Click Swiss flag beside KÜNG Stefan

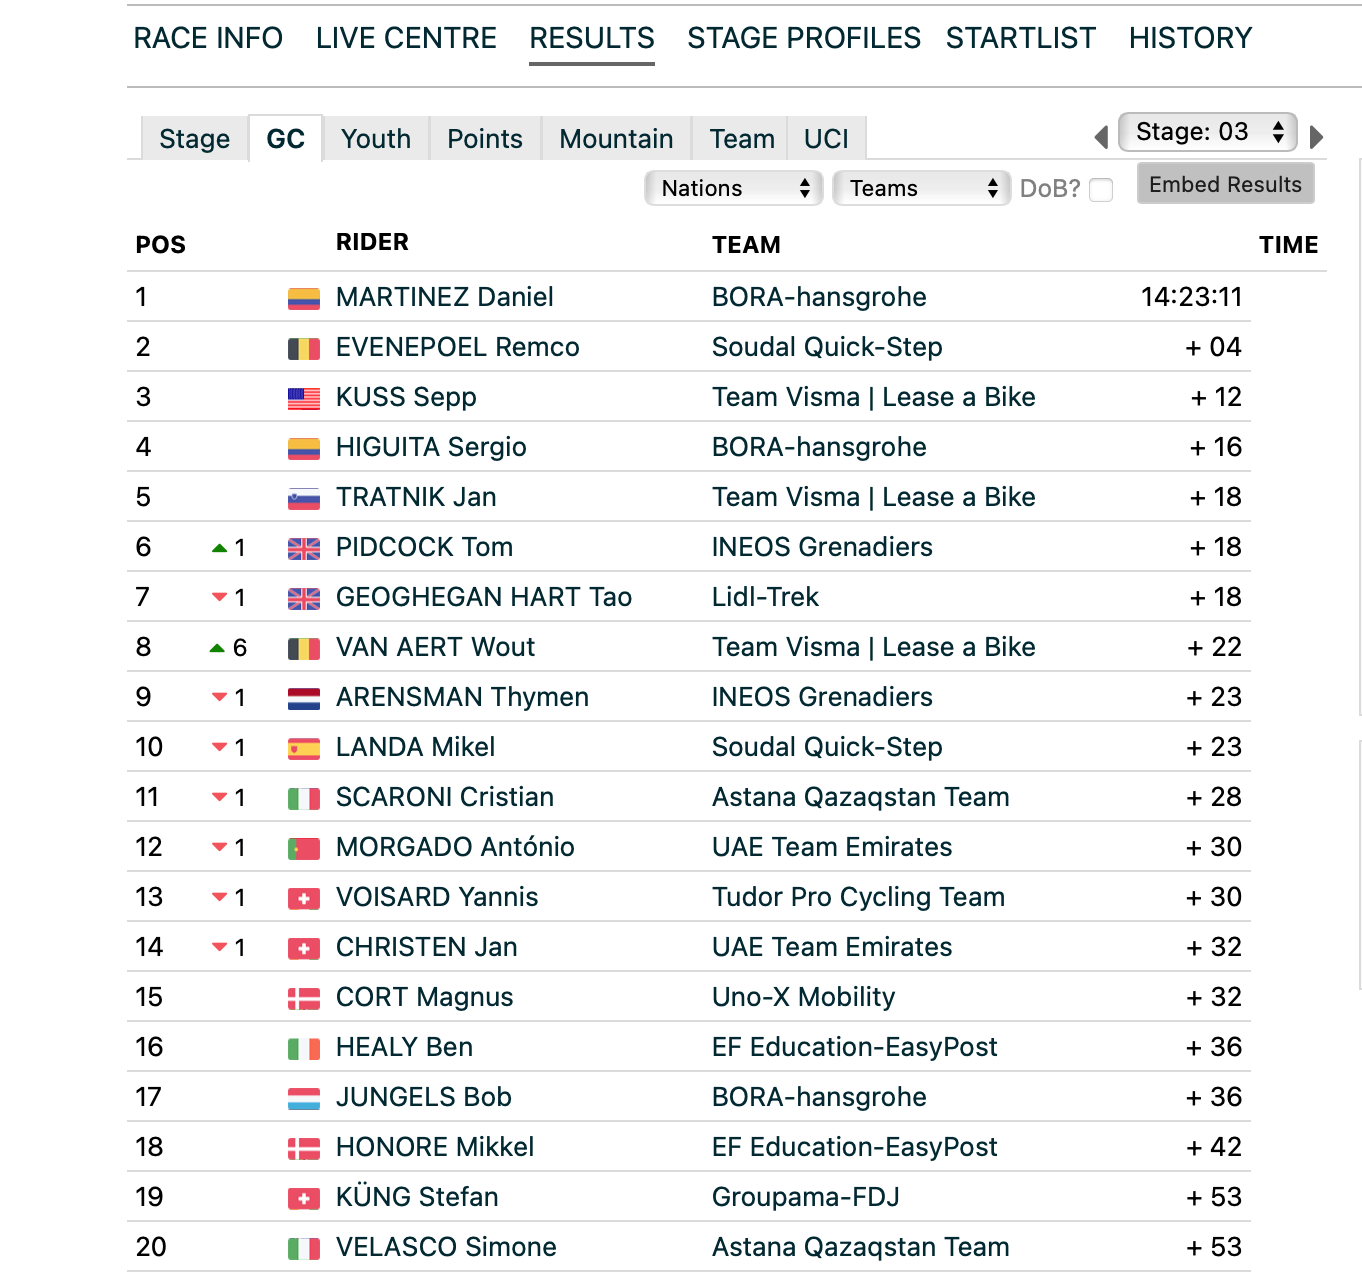point(303,1198)
